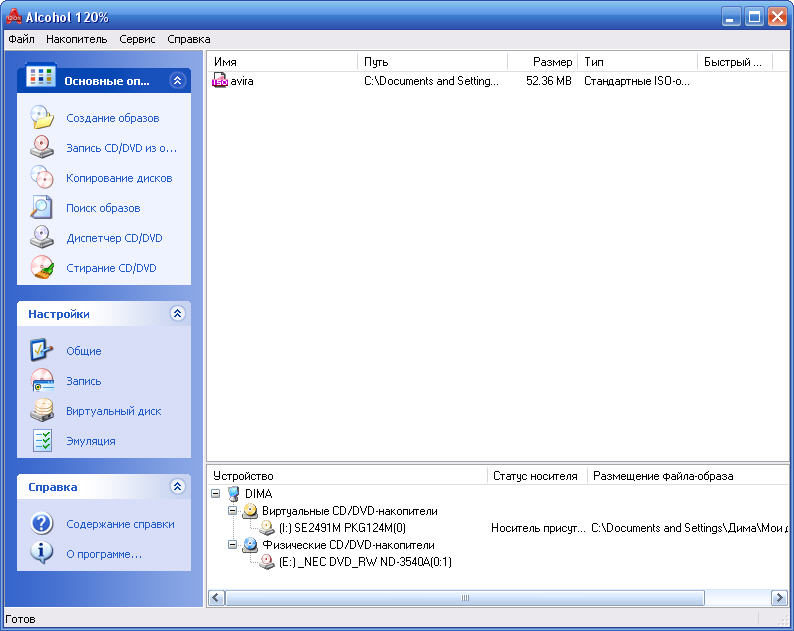The image size is (794, 631).
Task: Click the Общие settings icon
Action: click(42, 350)
